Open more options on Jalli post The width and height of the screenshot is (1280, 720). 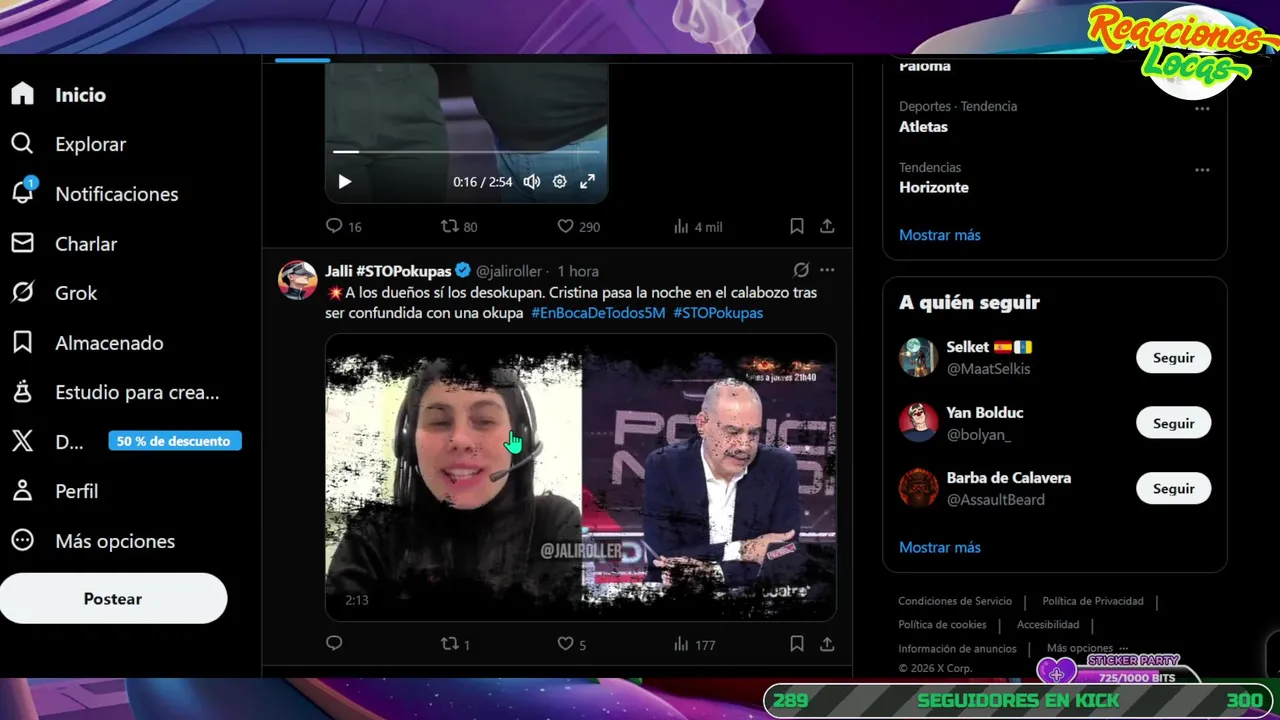point(827,270)
